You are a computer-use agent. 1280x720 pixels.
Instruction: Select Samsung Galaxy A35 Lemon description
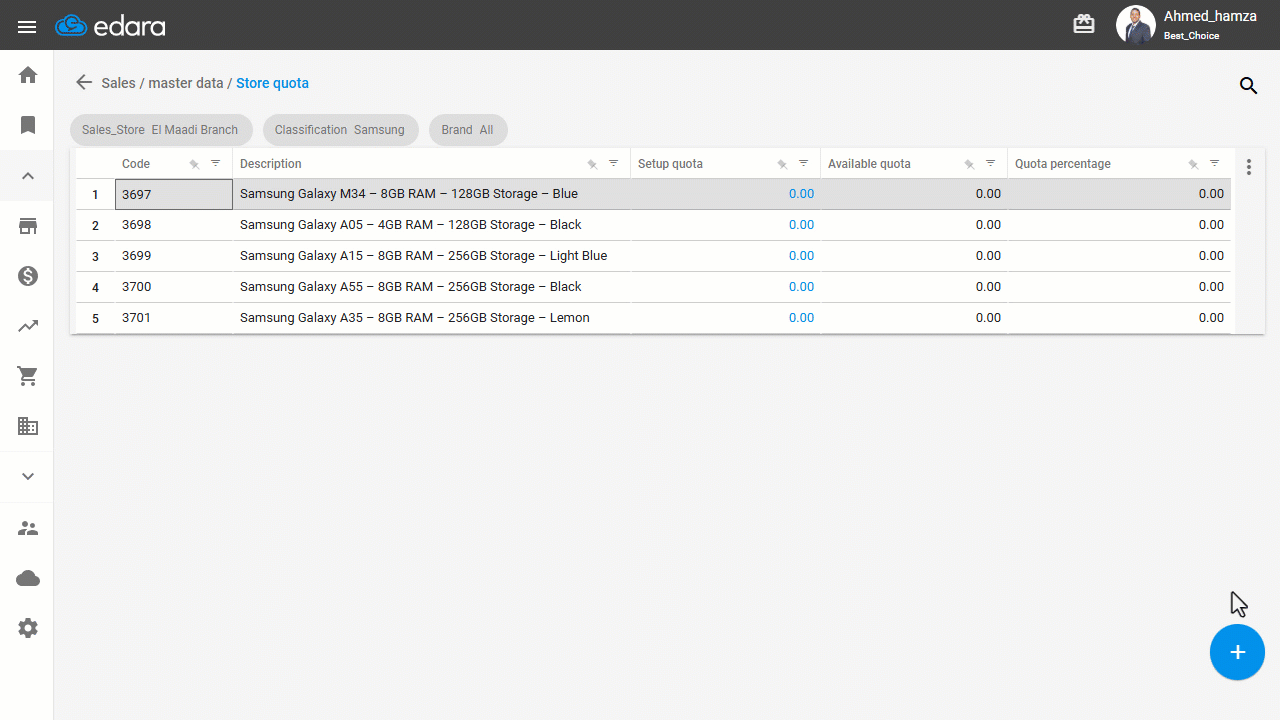click(415, 318)
